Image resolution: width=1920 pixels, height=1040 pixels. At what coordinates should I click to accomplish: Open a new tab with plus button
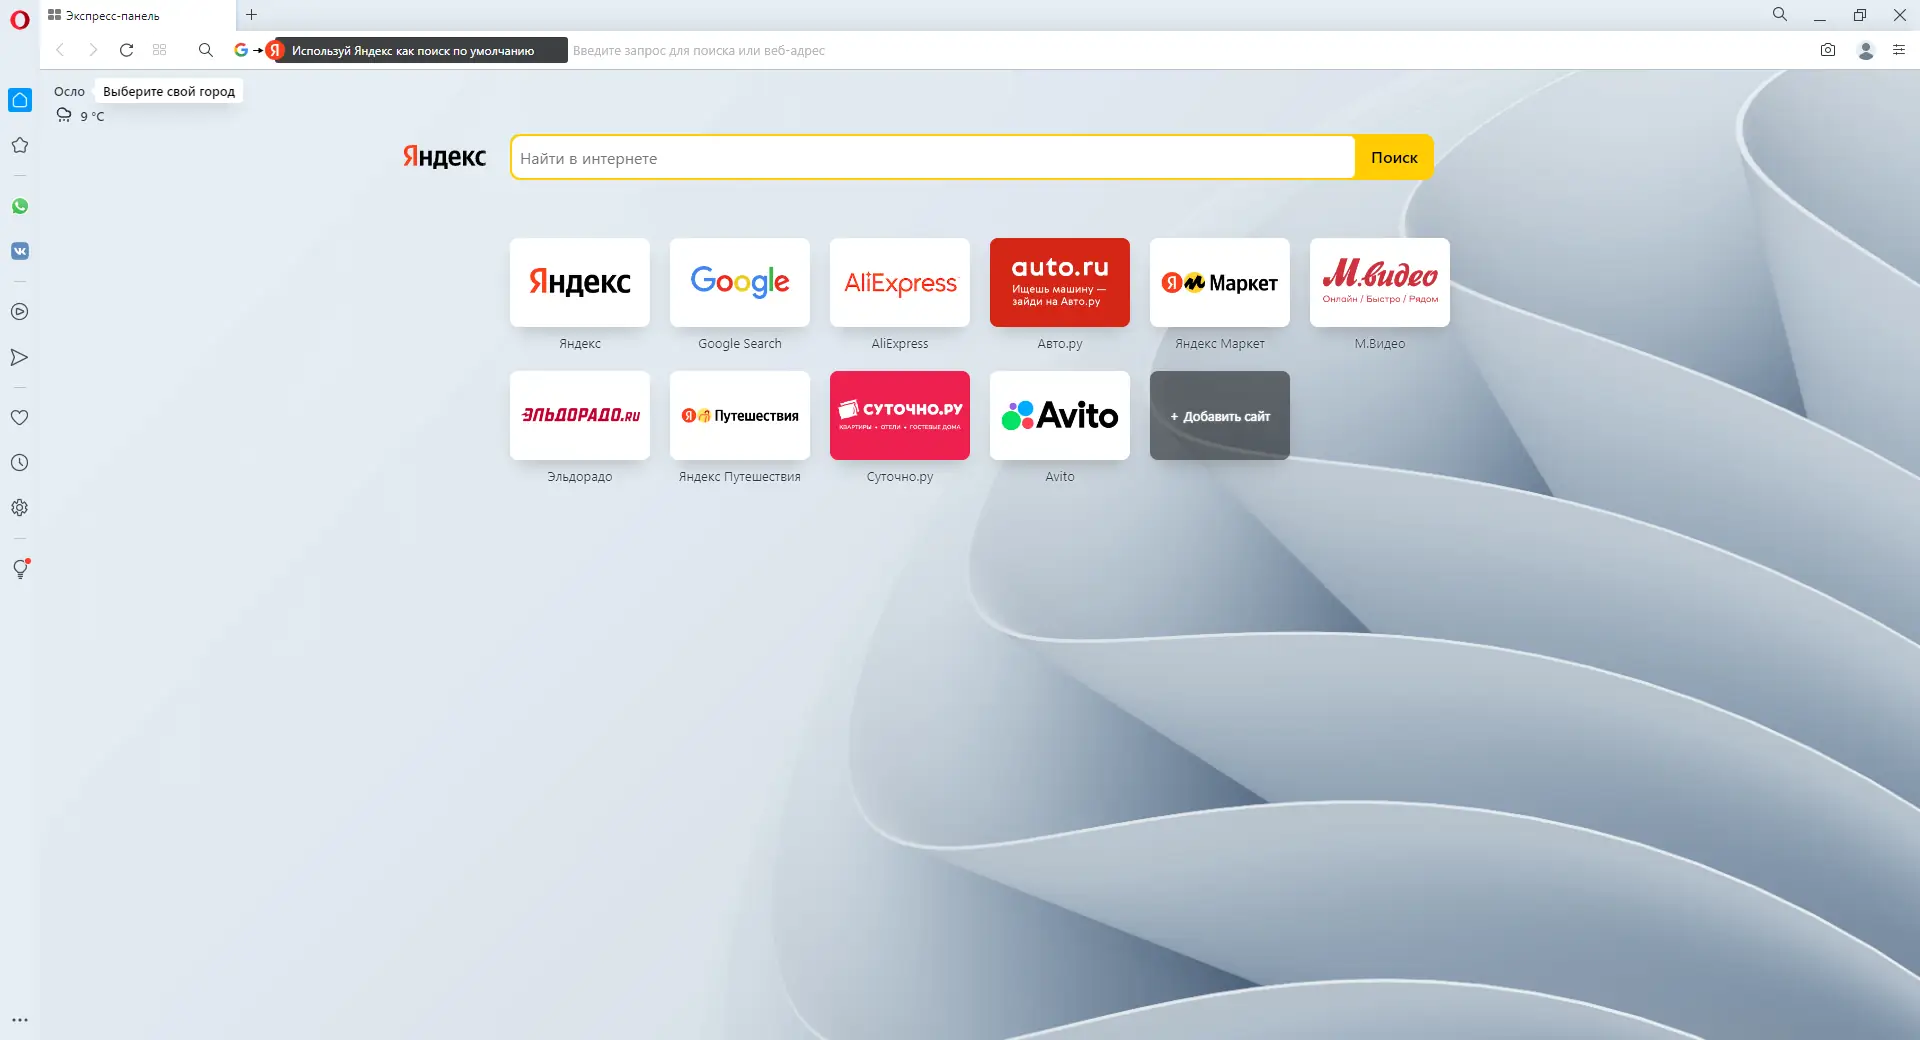252,15
